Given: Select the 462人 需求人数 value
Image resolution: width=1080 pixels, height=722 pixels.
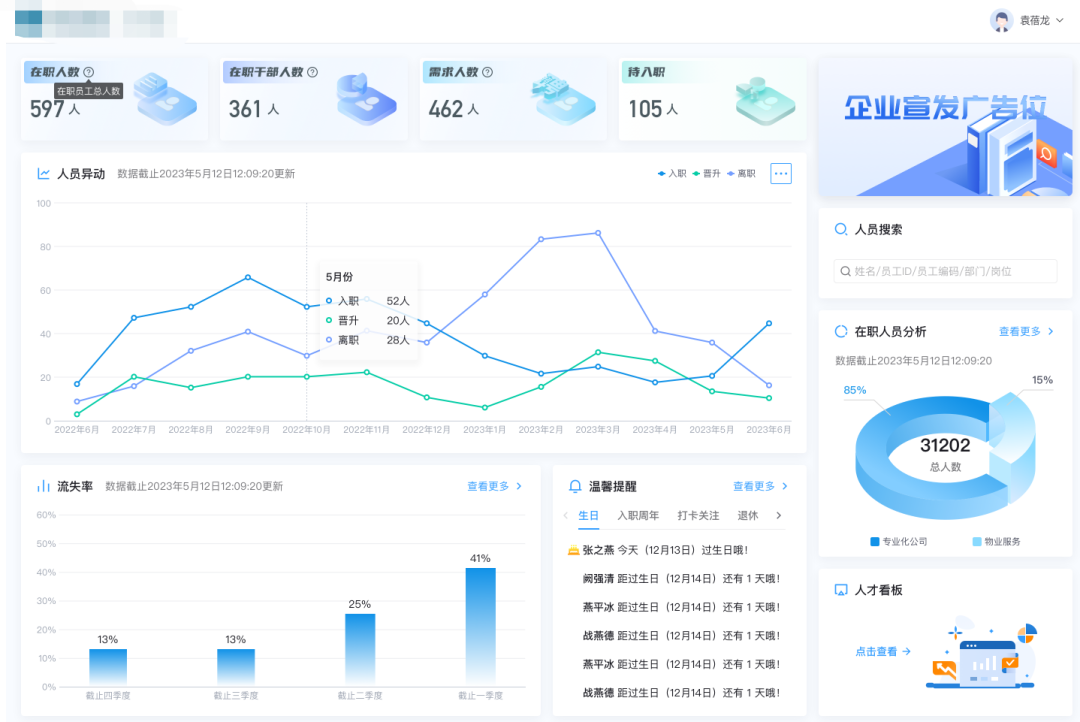Looking at the screenshot, I should click(453, 109).
